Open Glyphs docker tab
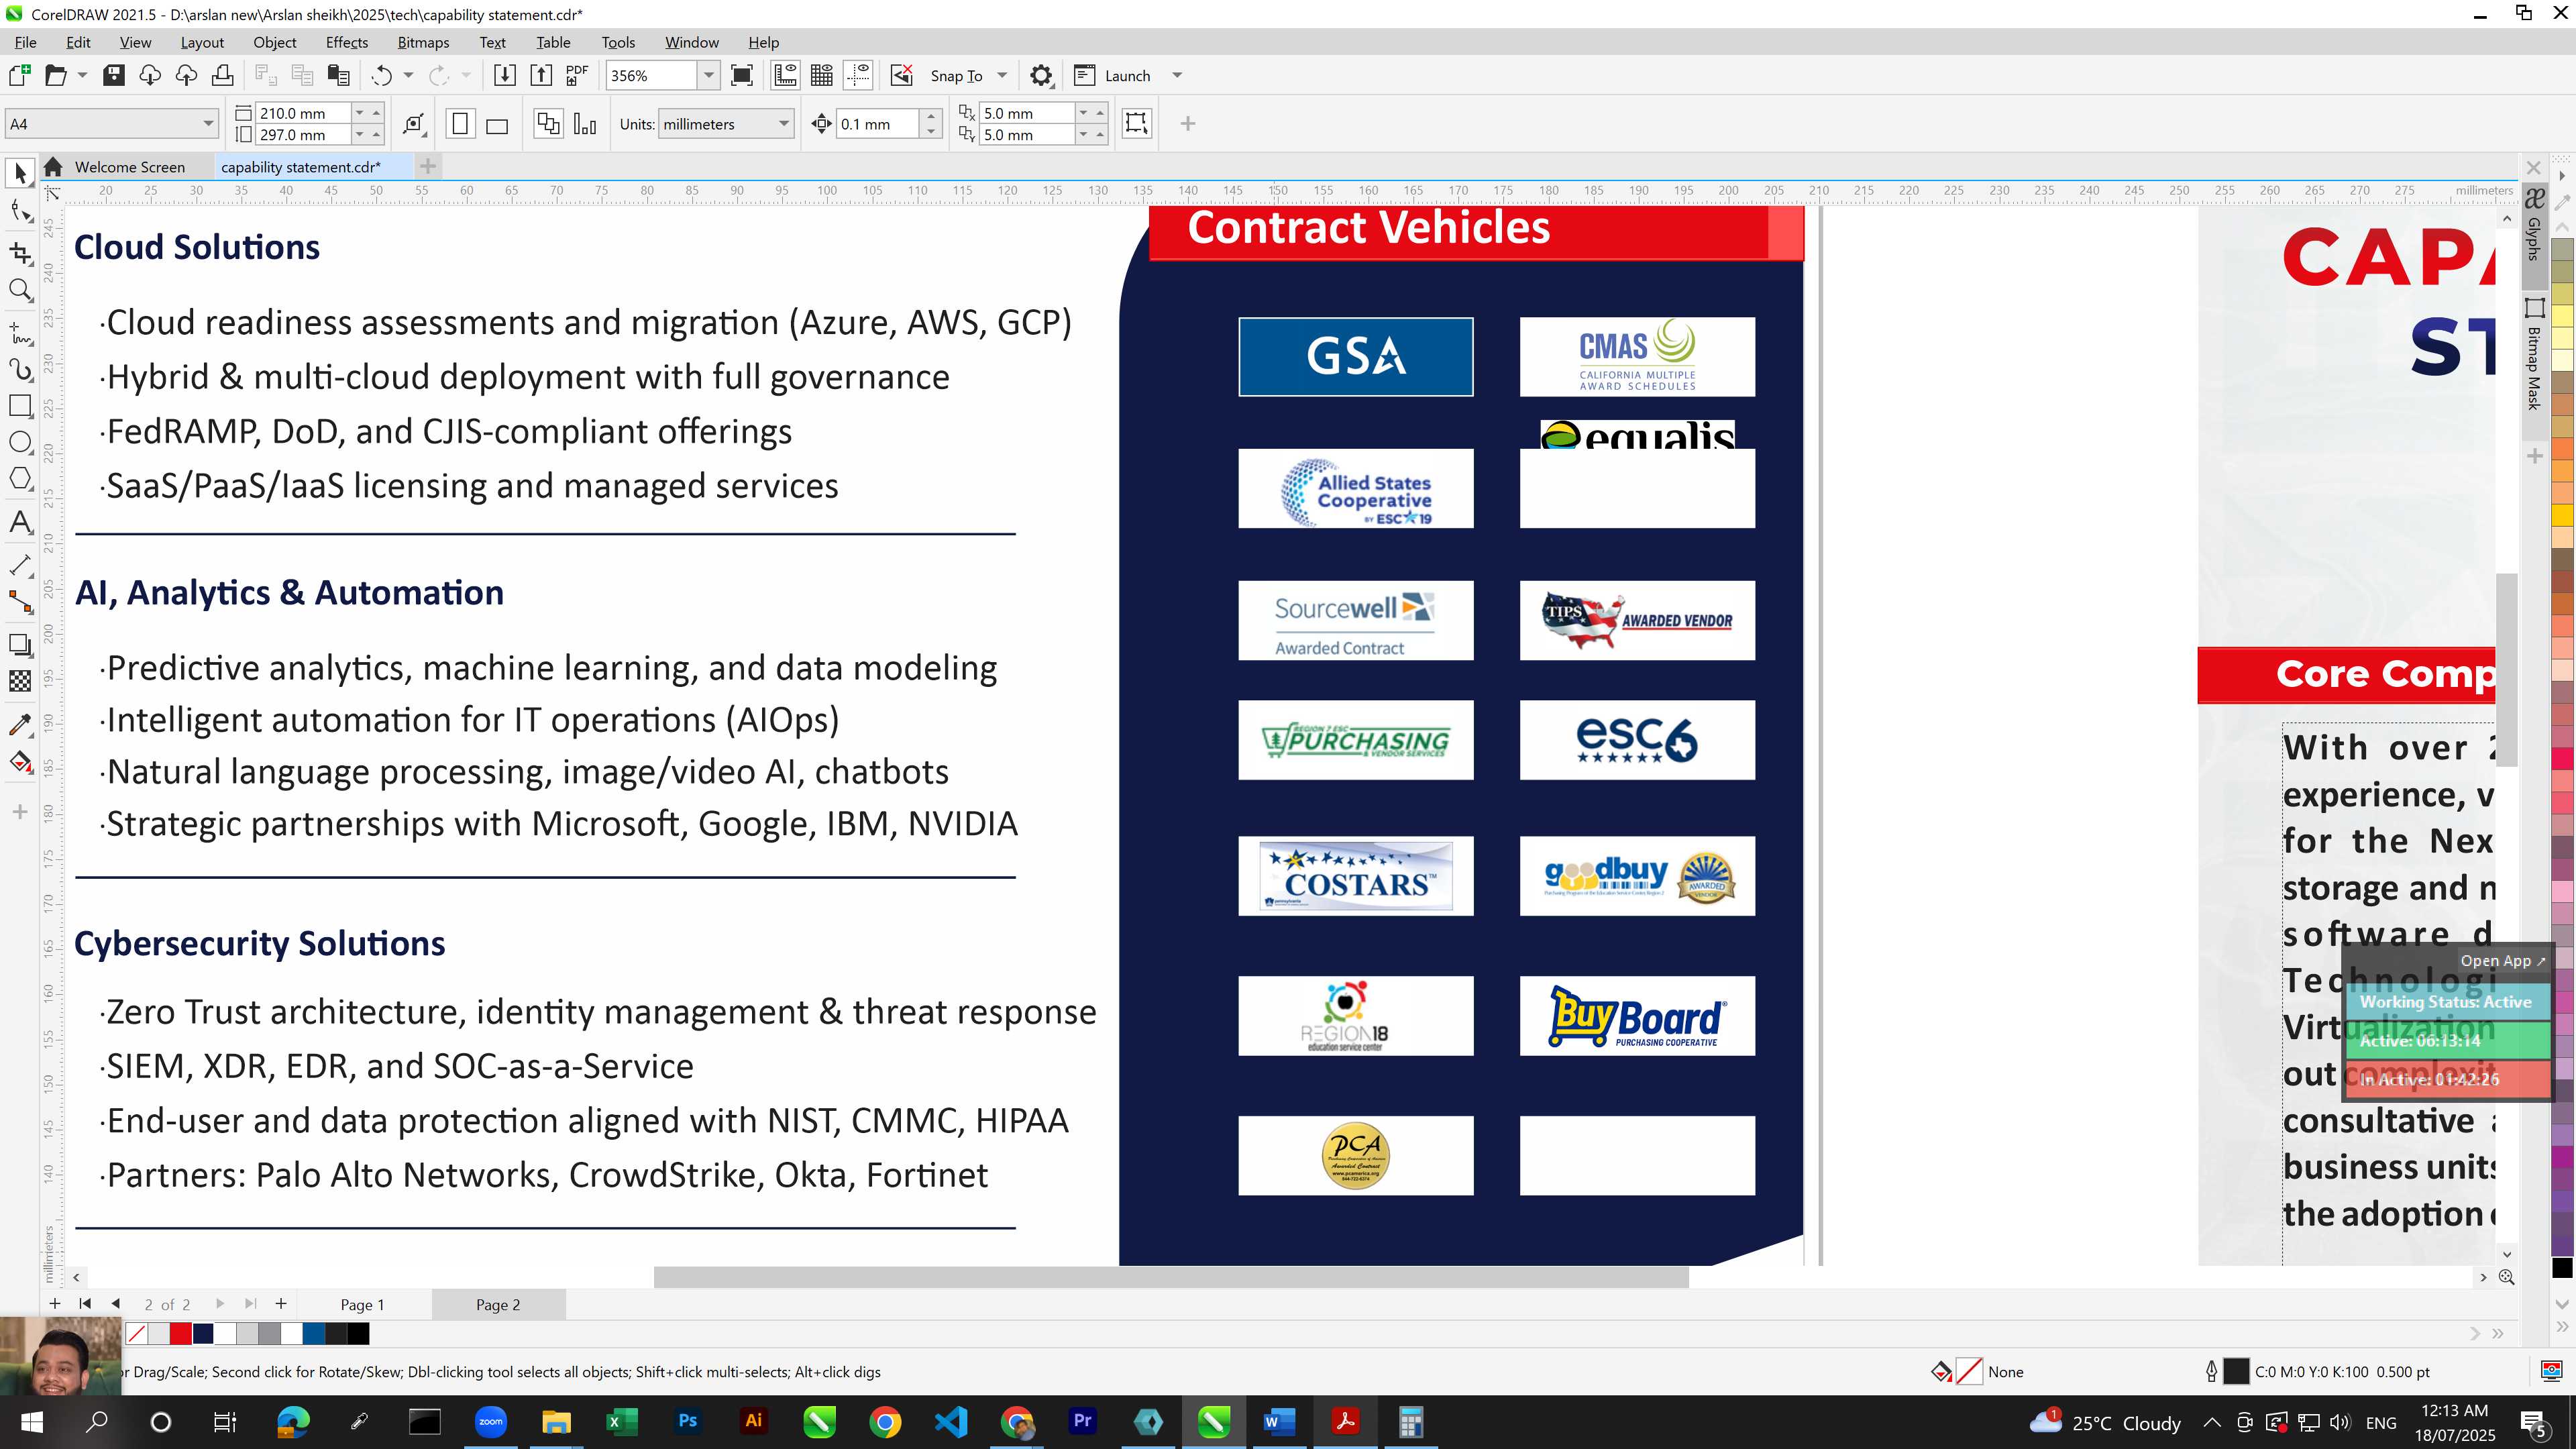The height and width of the screenshot is (1449, 2576). point(2534,225)
